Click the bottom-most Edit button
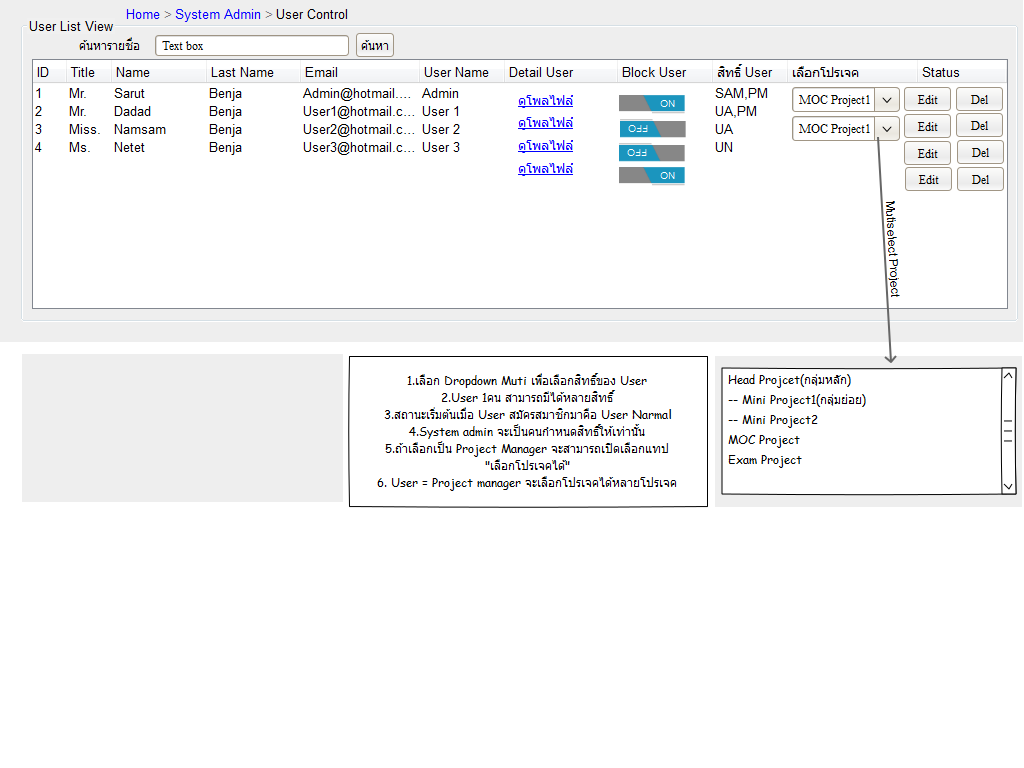This screenshot has width=1024, height=768. tap(928, 180)
